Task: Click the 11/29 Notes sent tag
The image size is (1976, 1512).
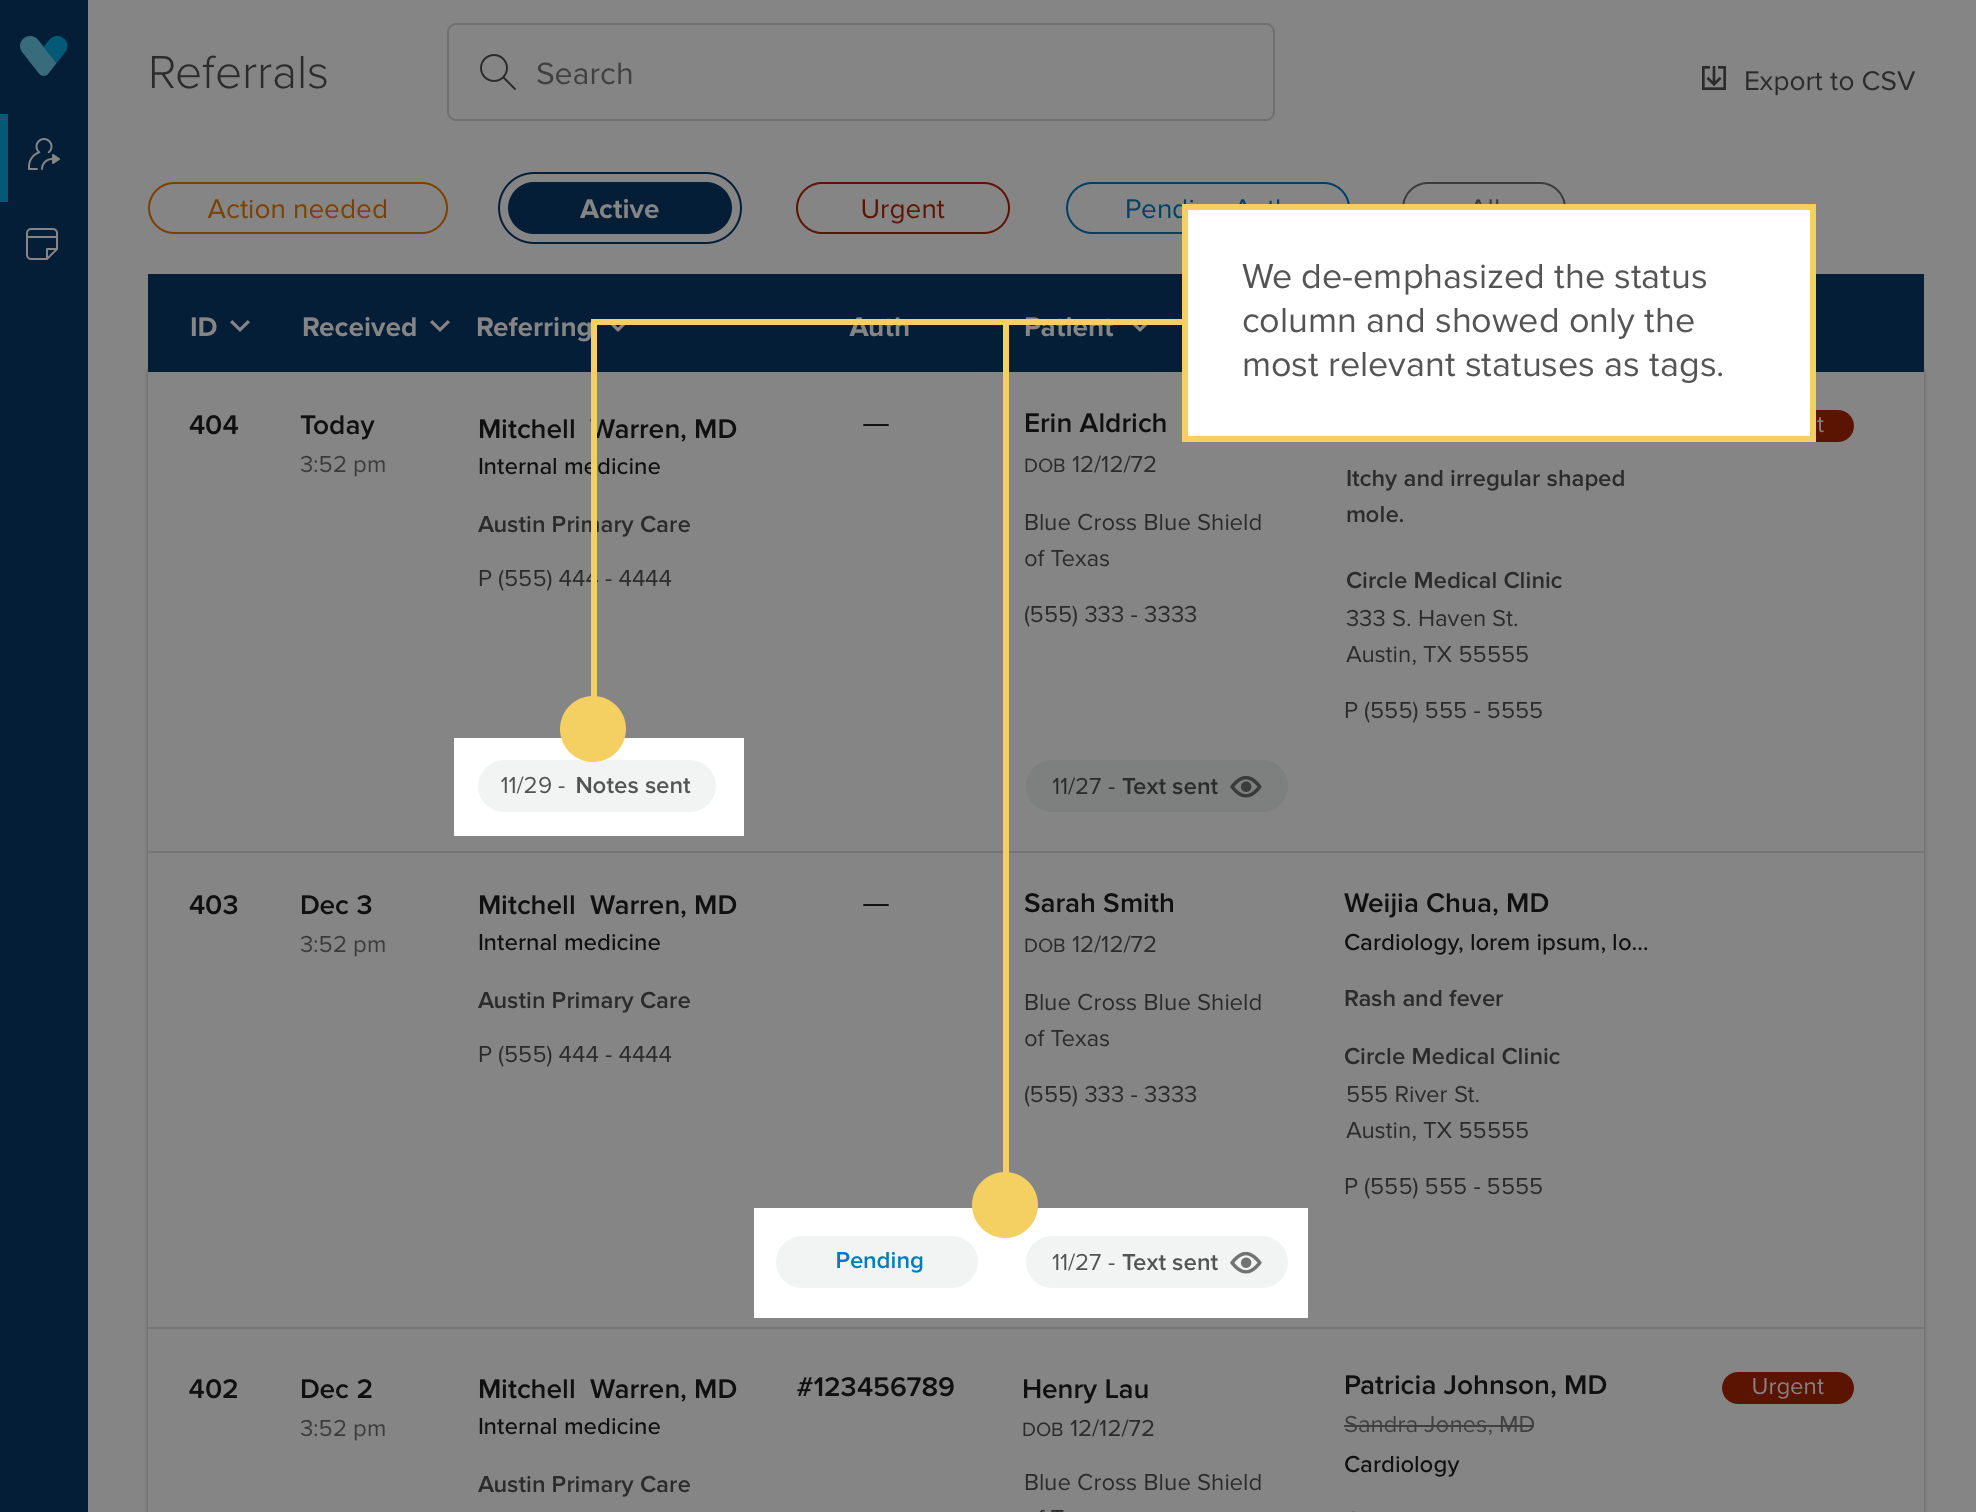Action: coord(596,786)
